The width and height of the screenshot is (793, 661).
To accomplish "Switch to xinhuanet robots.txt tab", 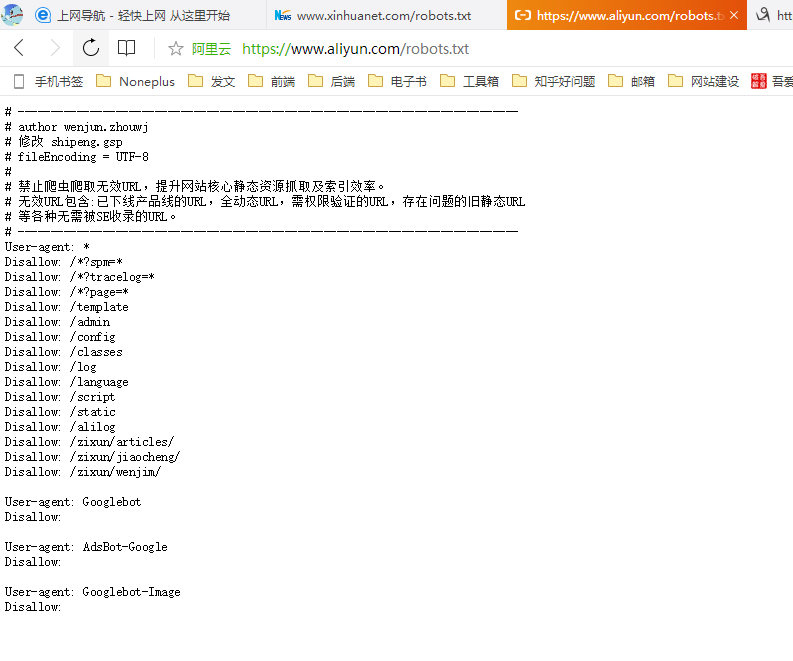I will coord(387,15).
